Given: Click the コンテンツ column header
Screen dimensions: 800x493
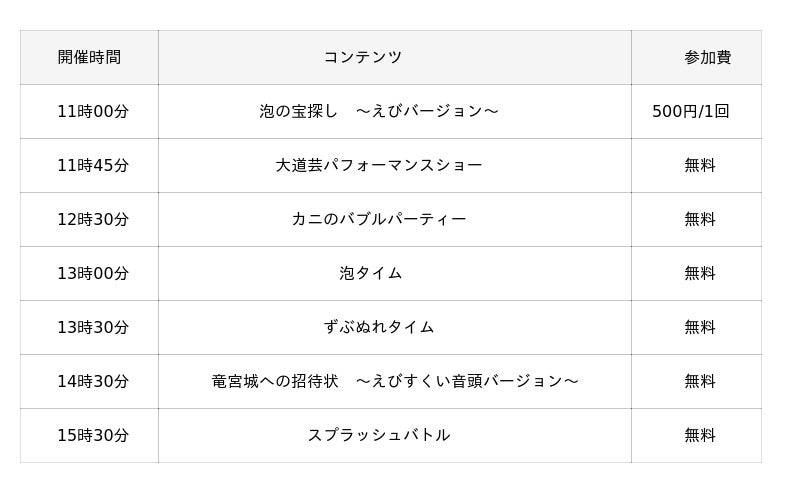Looking at the screenshot, I should coord(363,57).
